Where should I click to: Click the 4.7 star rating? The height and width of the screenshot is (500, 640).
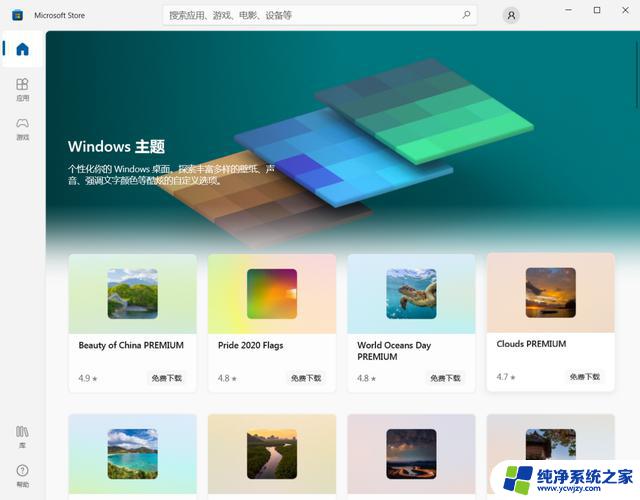pos(506,377)
